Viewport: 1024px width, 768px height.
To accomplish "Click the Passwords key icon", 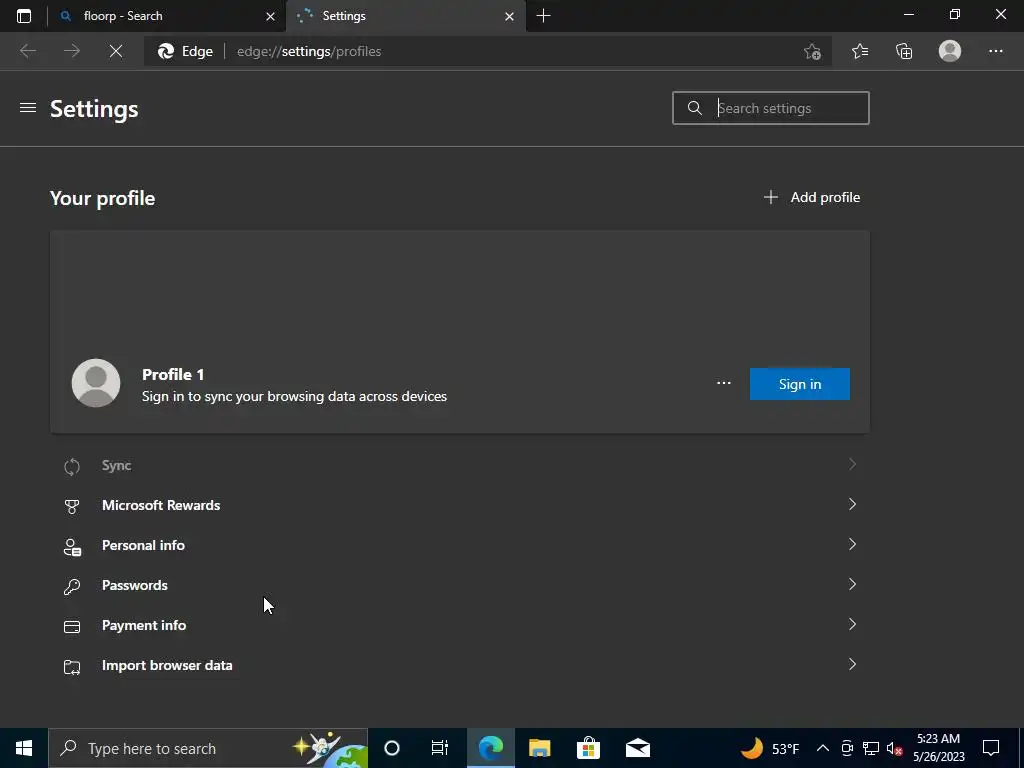I will 72,586.
